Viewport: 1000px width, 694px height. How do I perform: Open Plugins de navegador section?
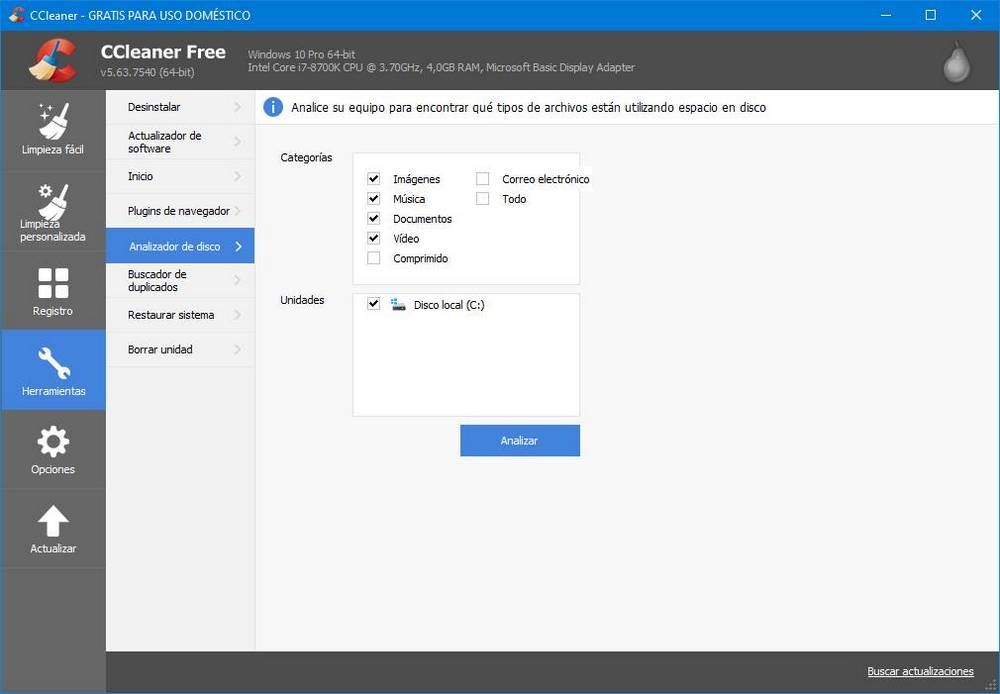180,210
